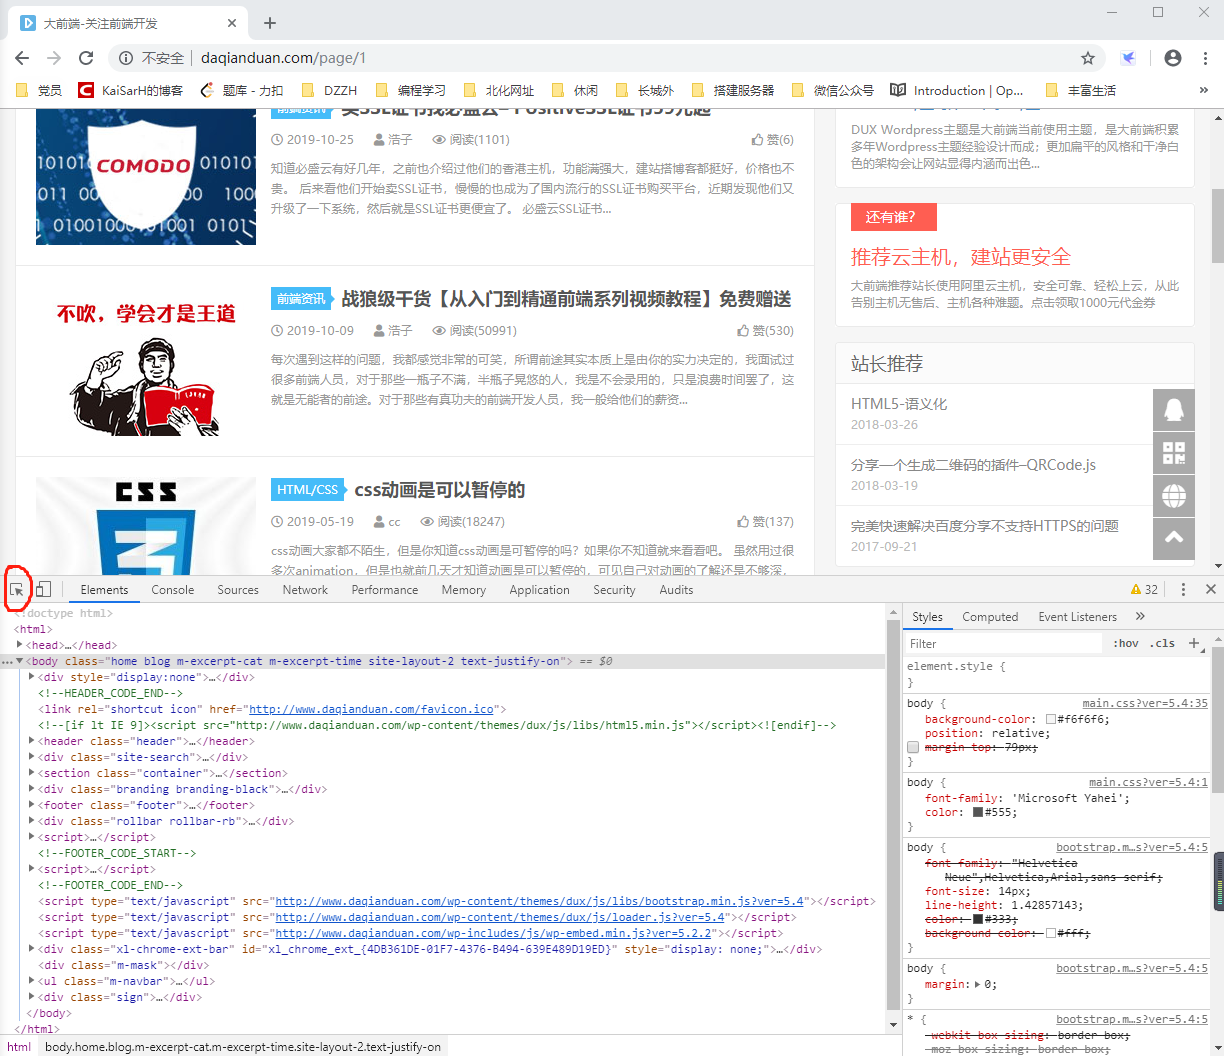Expand the div class="rollbar rollbar-rb" node

pos(32,821)
